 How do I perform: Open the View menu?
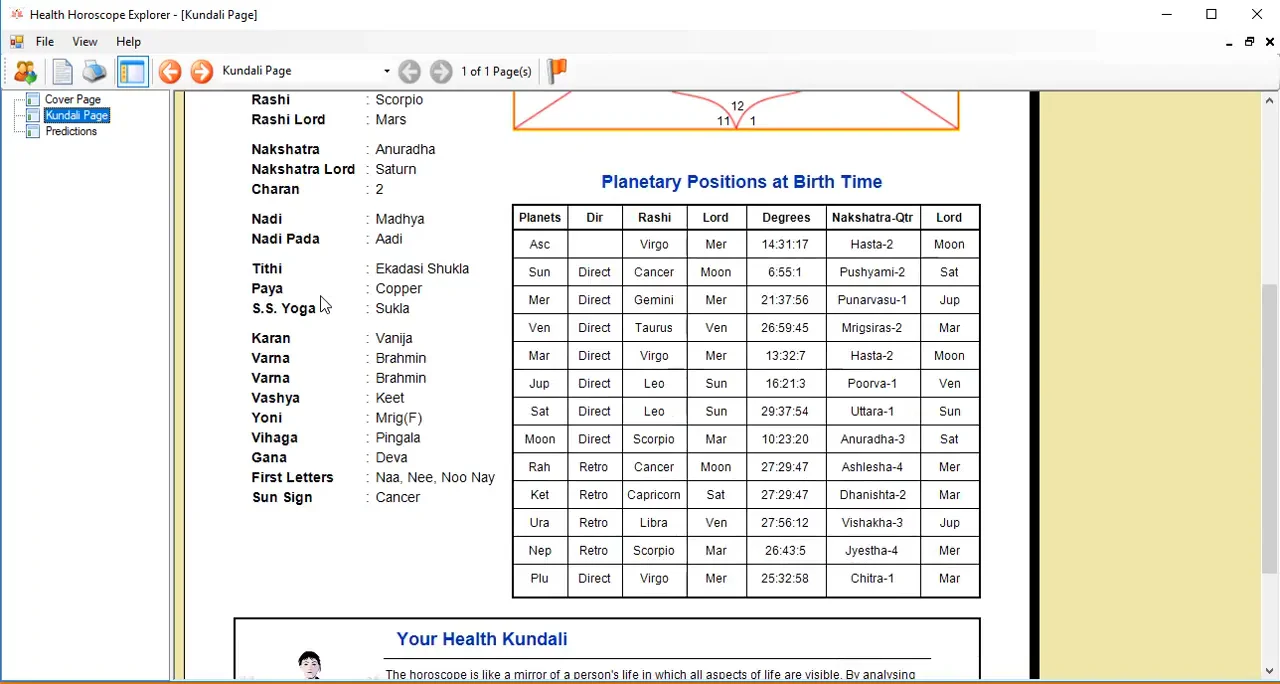coord(85,42)
